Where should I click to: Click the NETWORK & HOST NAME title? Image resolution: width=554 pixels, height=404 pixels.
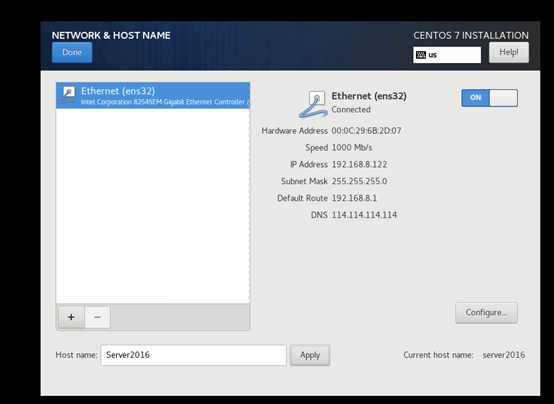pos(111,35)
